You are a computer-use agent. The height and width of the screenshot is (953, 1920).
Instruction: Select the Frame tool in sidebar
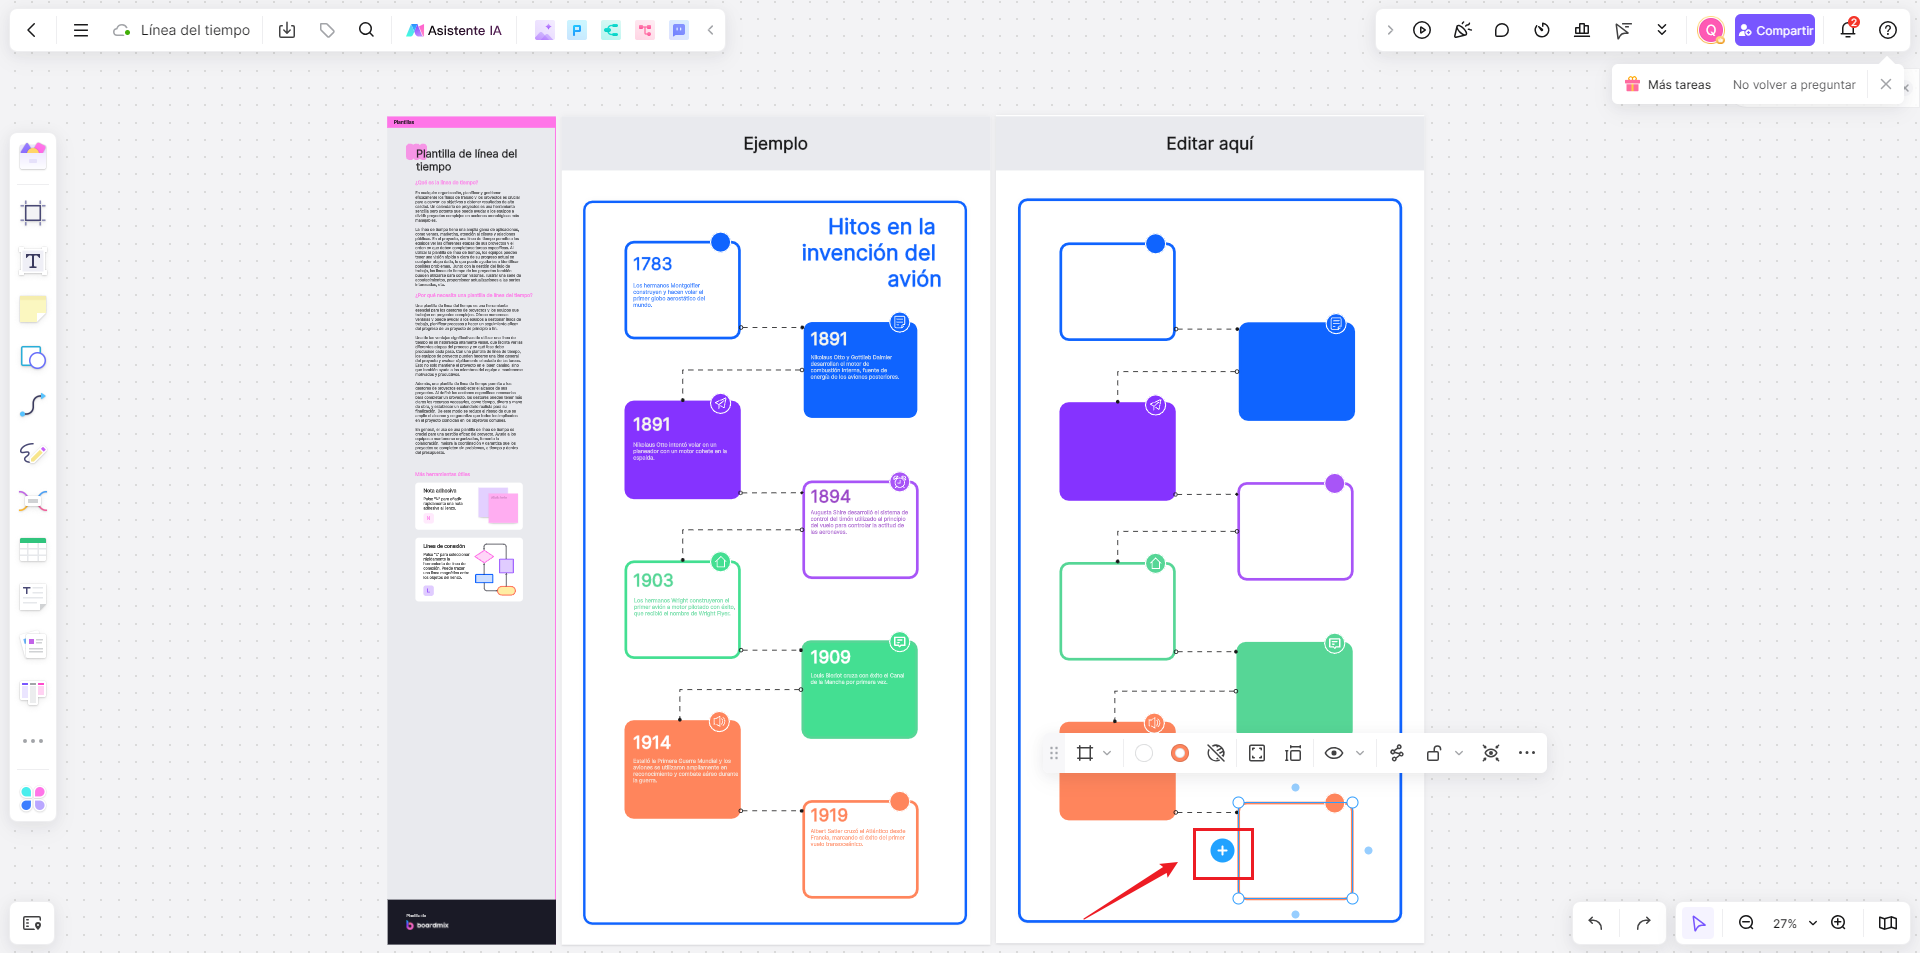[33, 213]
